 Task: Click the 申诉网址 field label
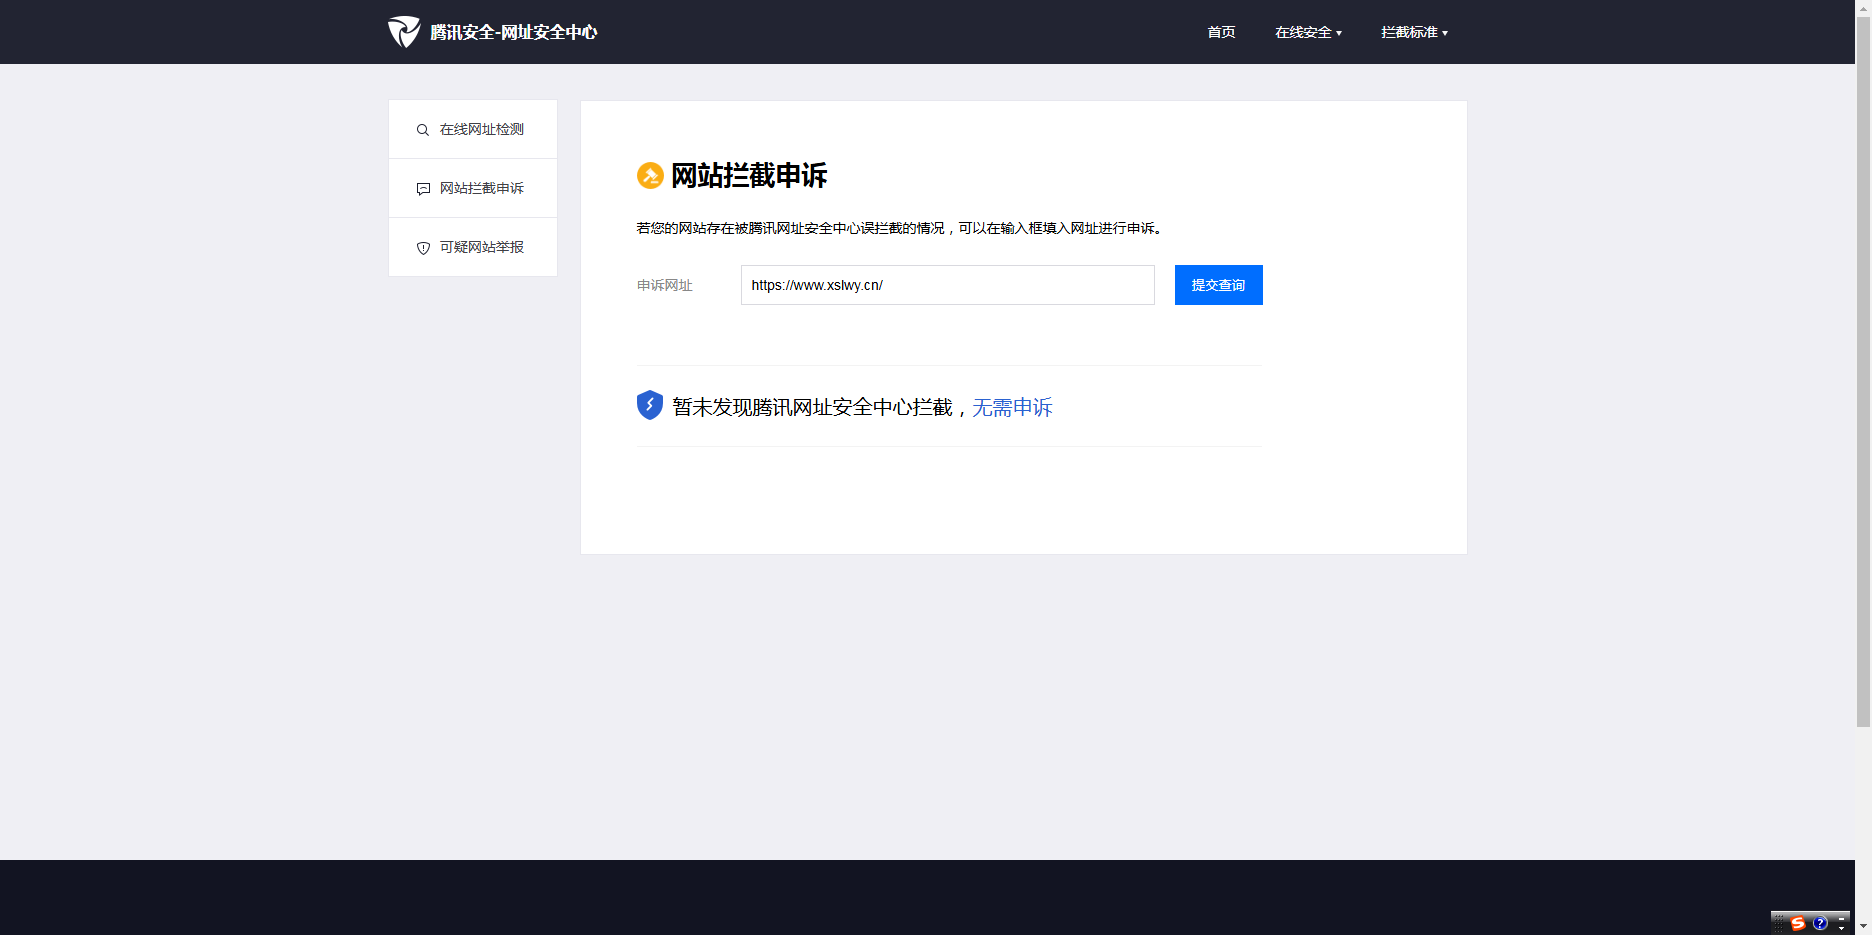tap(665, 285)
